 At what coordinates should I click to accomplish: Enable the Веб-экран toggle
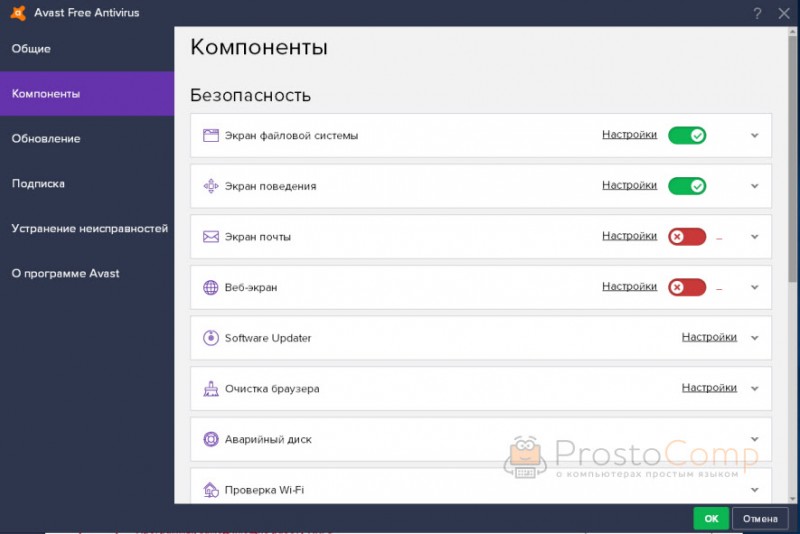(687, 287)
